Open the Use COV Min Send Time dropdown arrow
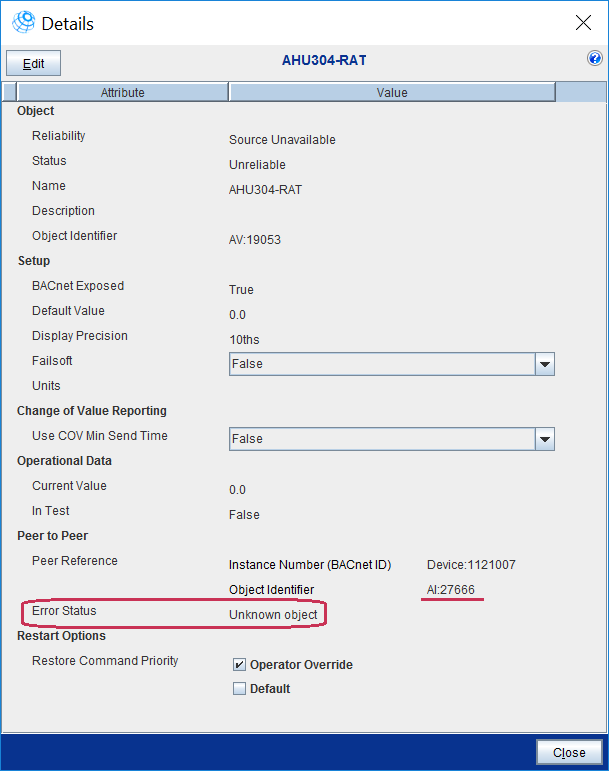 [x=545, y=439]
